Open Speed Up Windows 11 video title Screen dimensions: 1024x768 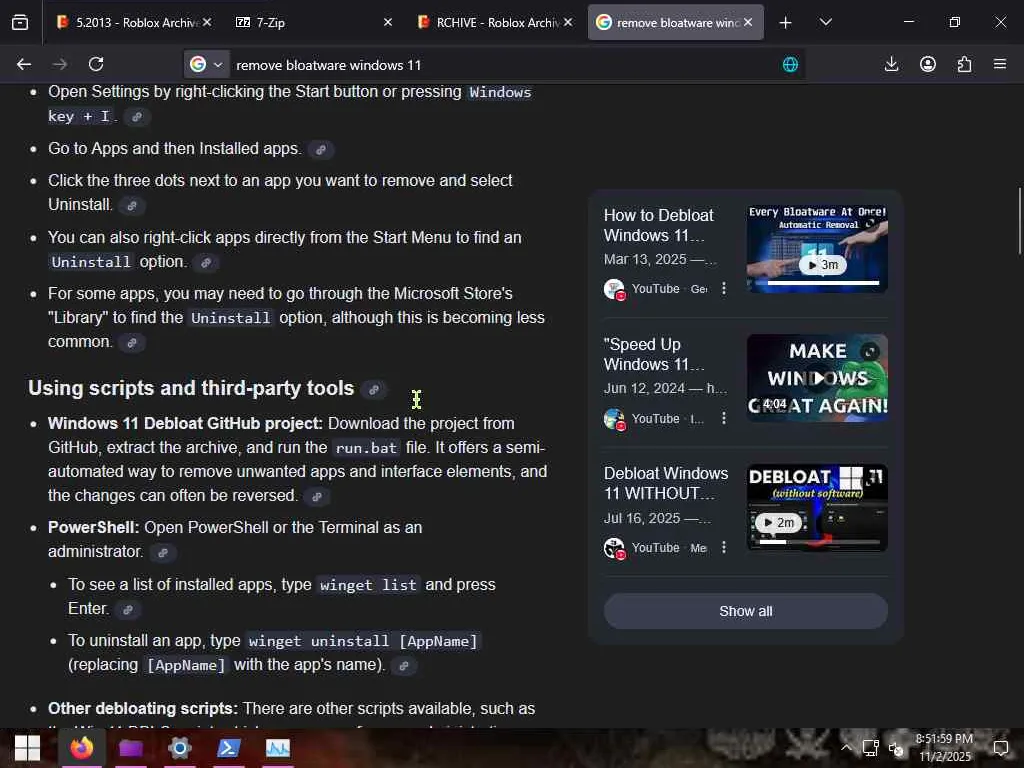(654, 354)
